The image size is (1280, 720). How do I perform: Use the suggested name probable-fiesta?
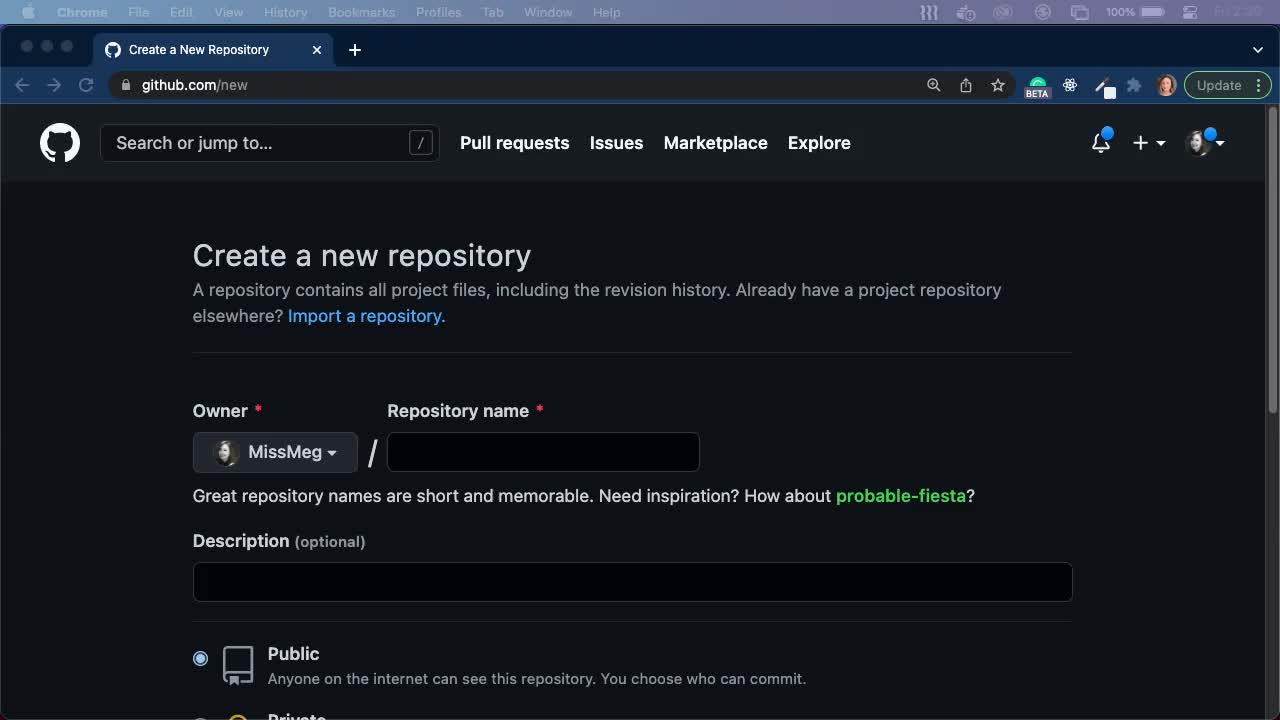point(899,495)
